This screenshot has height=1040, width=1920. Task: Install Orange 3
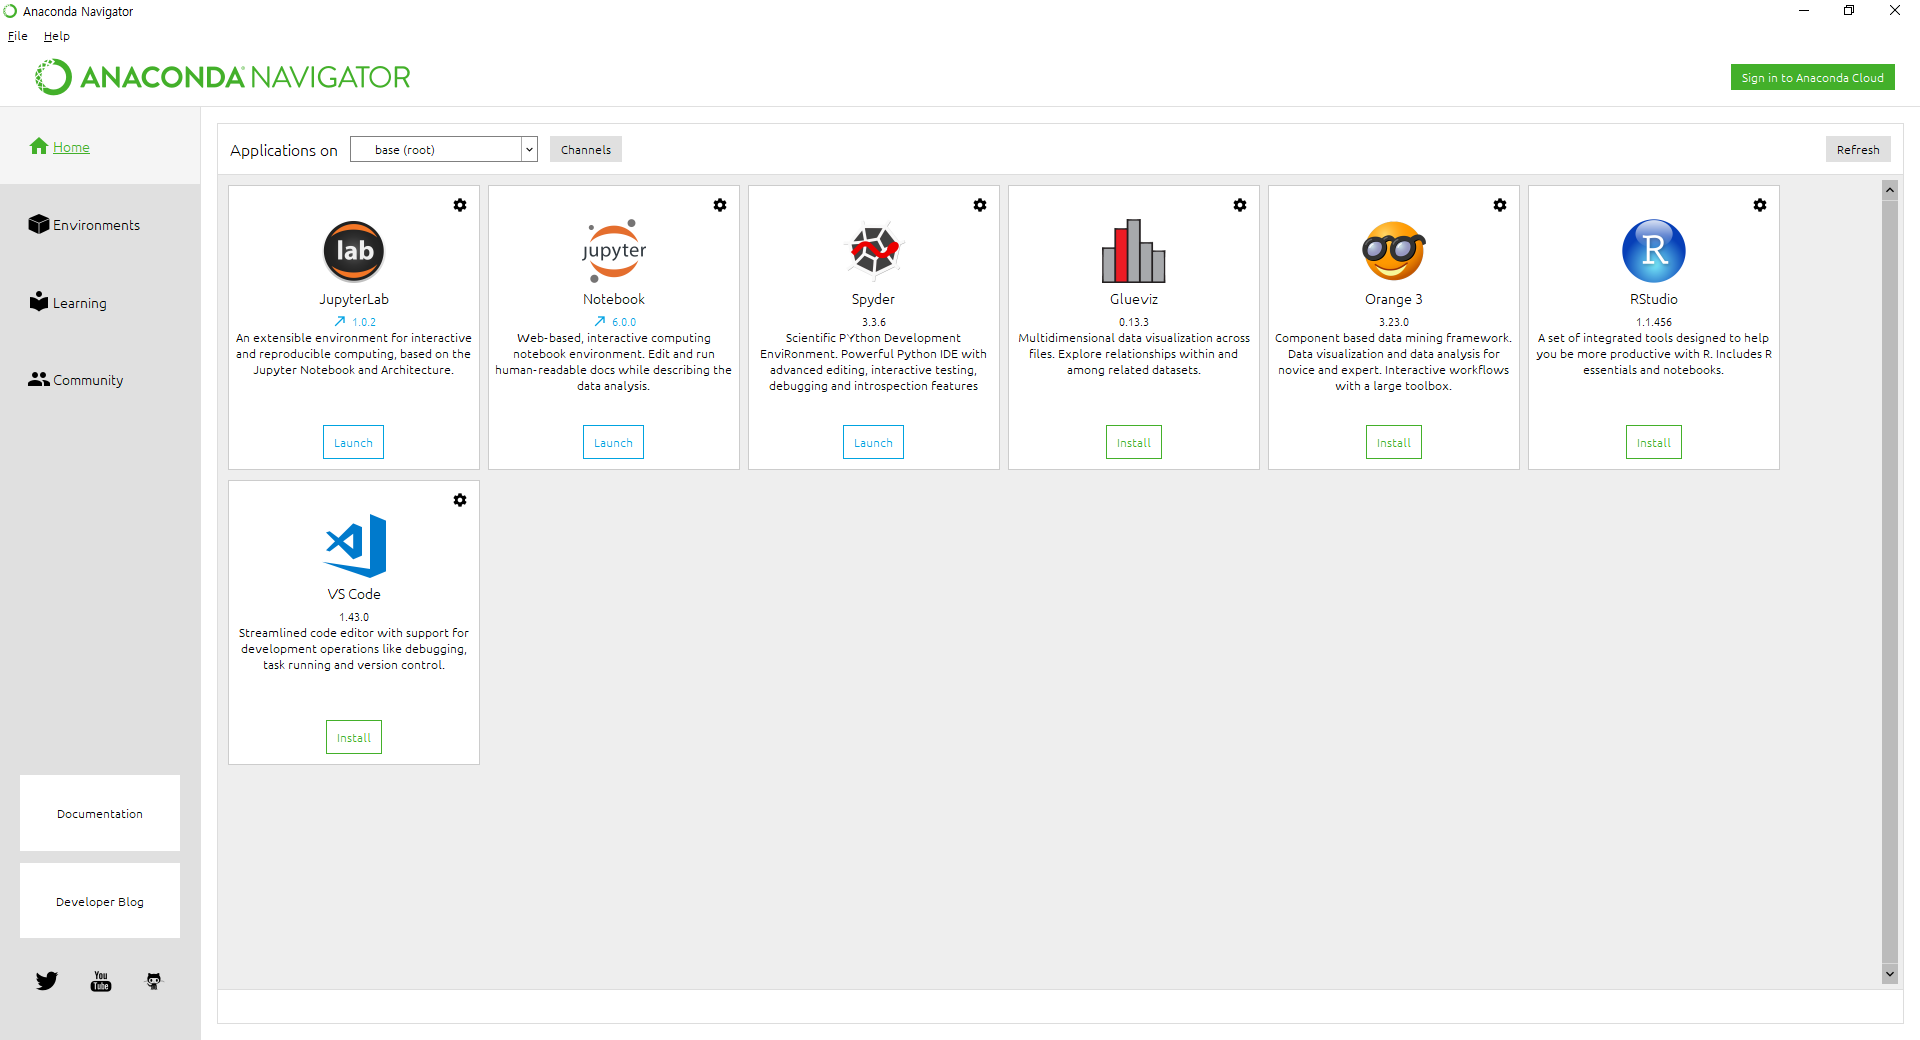click(1394, 443)
